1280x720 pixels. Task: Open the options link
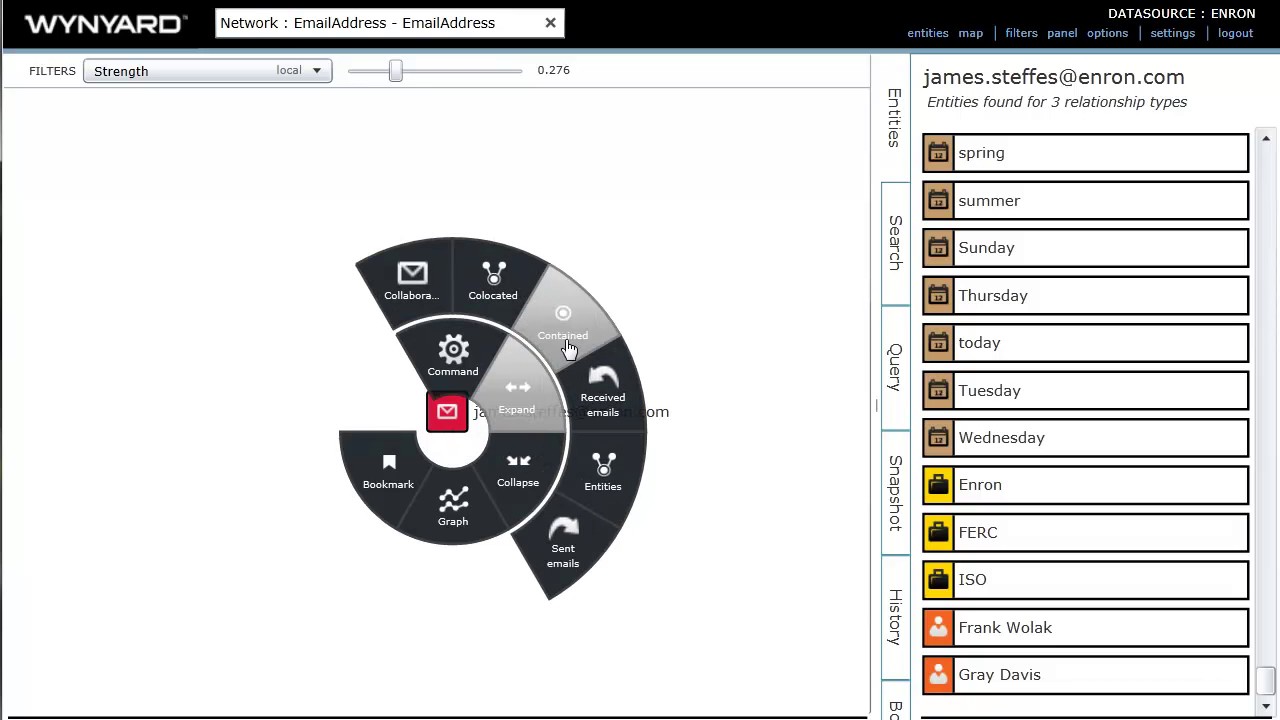[x=1107, y=33]
